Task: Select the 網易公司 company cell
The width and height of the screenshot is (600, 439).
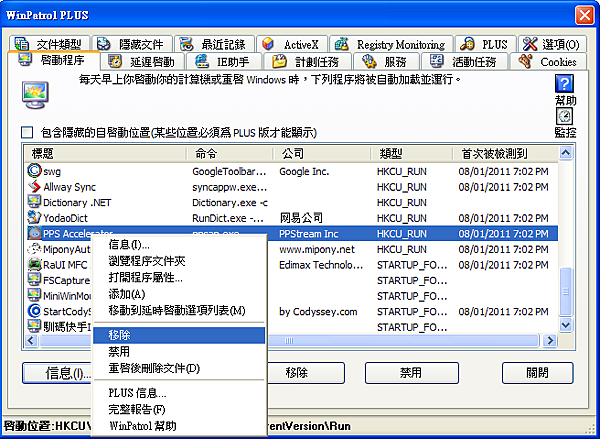Action: click(x=301, y=218)
